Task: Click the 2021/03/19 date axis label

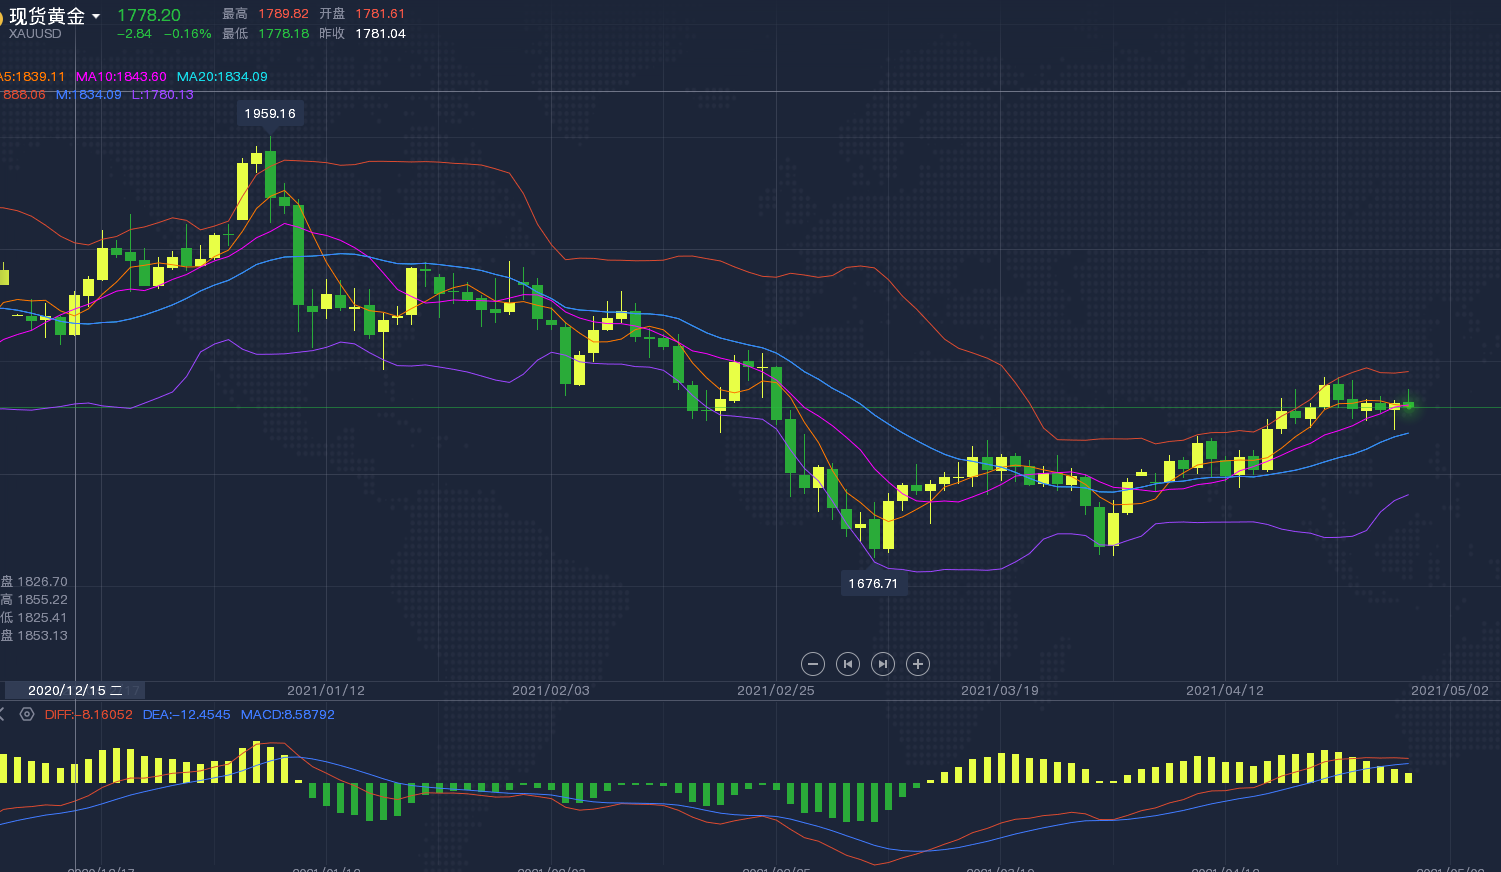Action: click(1000, 691)
